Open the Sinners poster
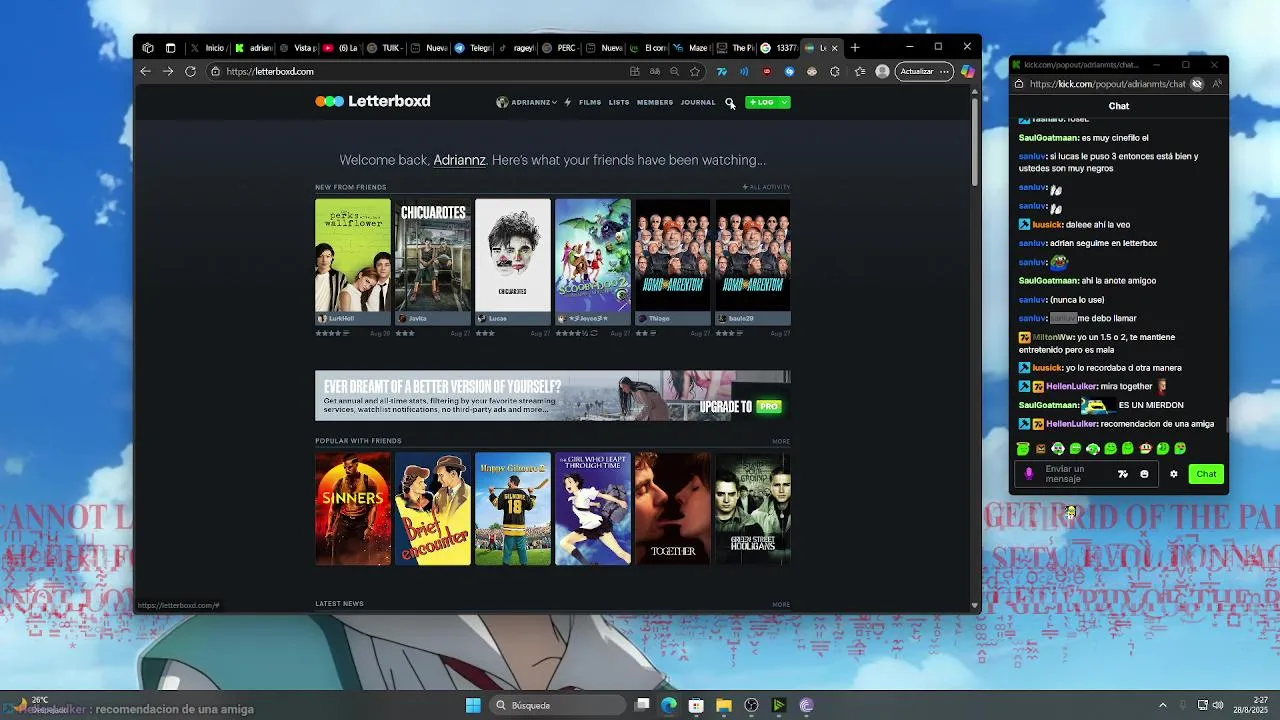This screenshot has height=720, width=1280. coord(353,509)
